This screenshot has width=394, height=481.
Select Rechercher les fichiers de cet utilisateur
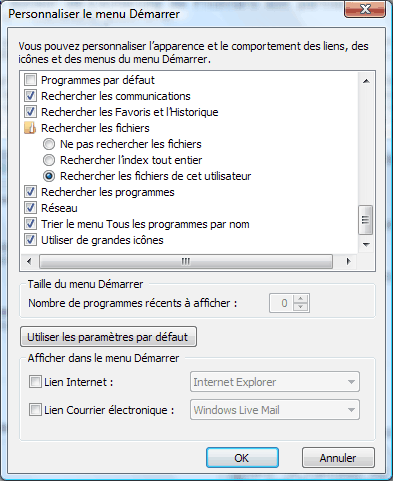[x=49, y=176]
